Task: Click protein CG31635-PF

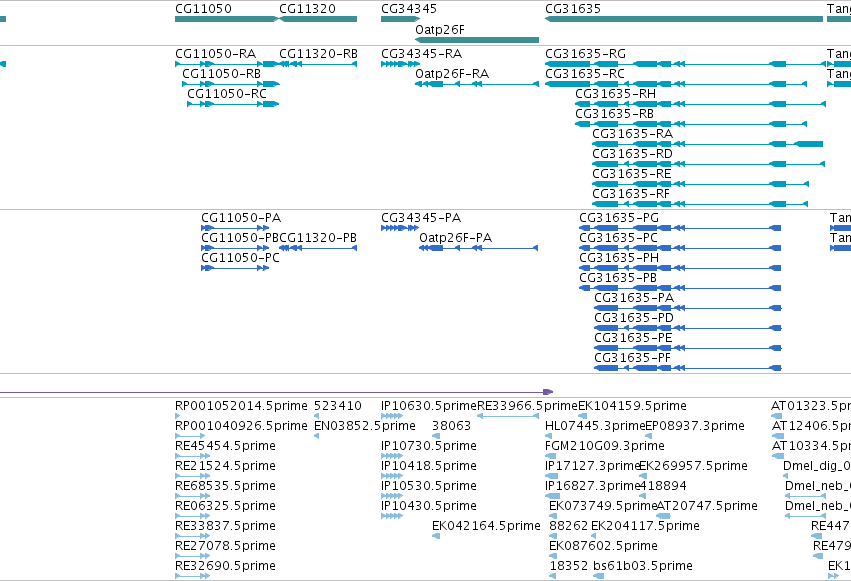Action: coord(632,359)
